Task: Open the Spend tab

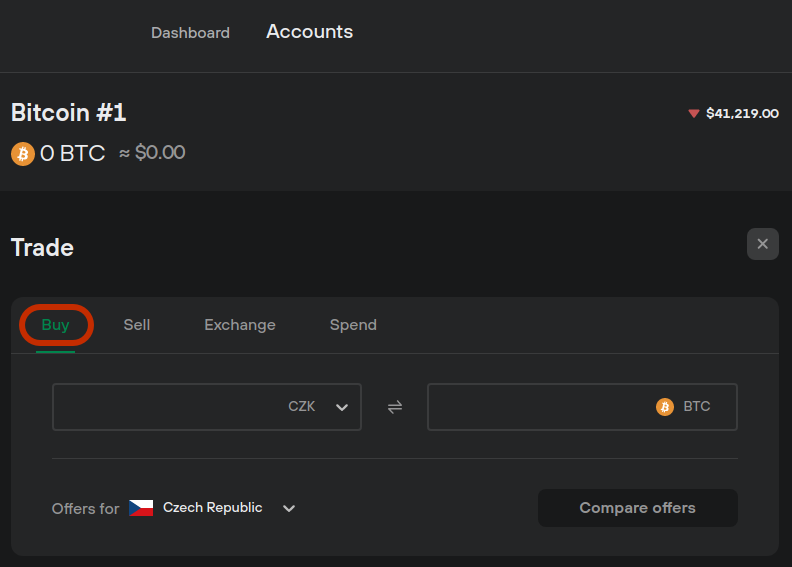Action: coord(353,325)
